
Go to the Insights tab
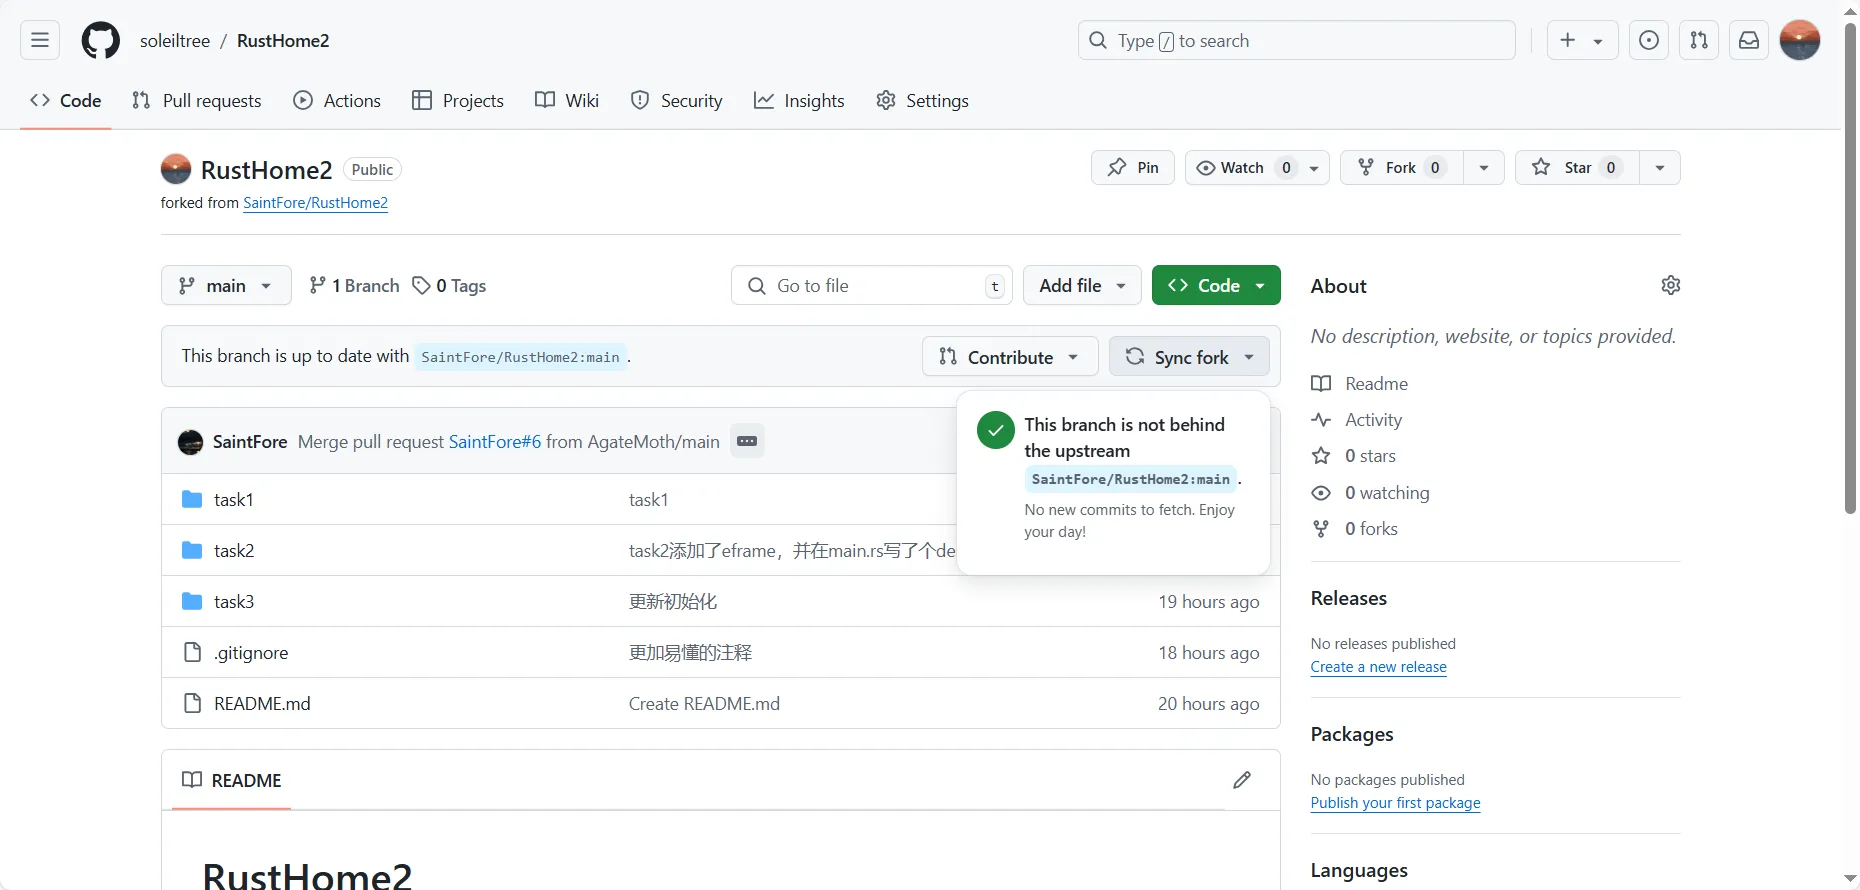pyautogui.click(x=799, y=101)
